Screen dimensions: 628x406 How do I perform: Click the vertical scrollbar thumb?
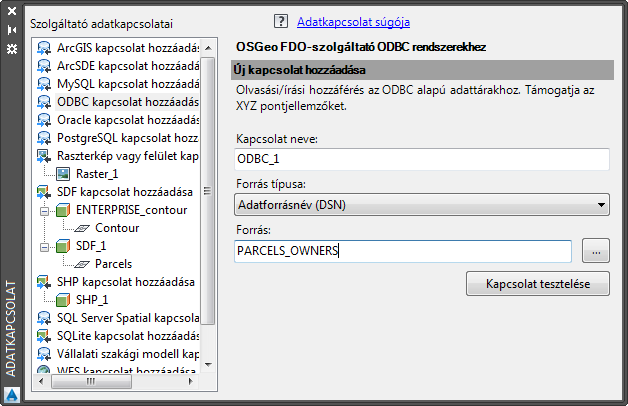[208, 191]
